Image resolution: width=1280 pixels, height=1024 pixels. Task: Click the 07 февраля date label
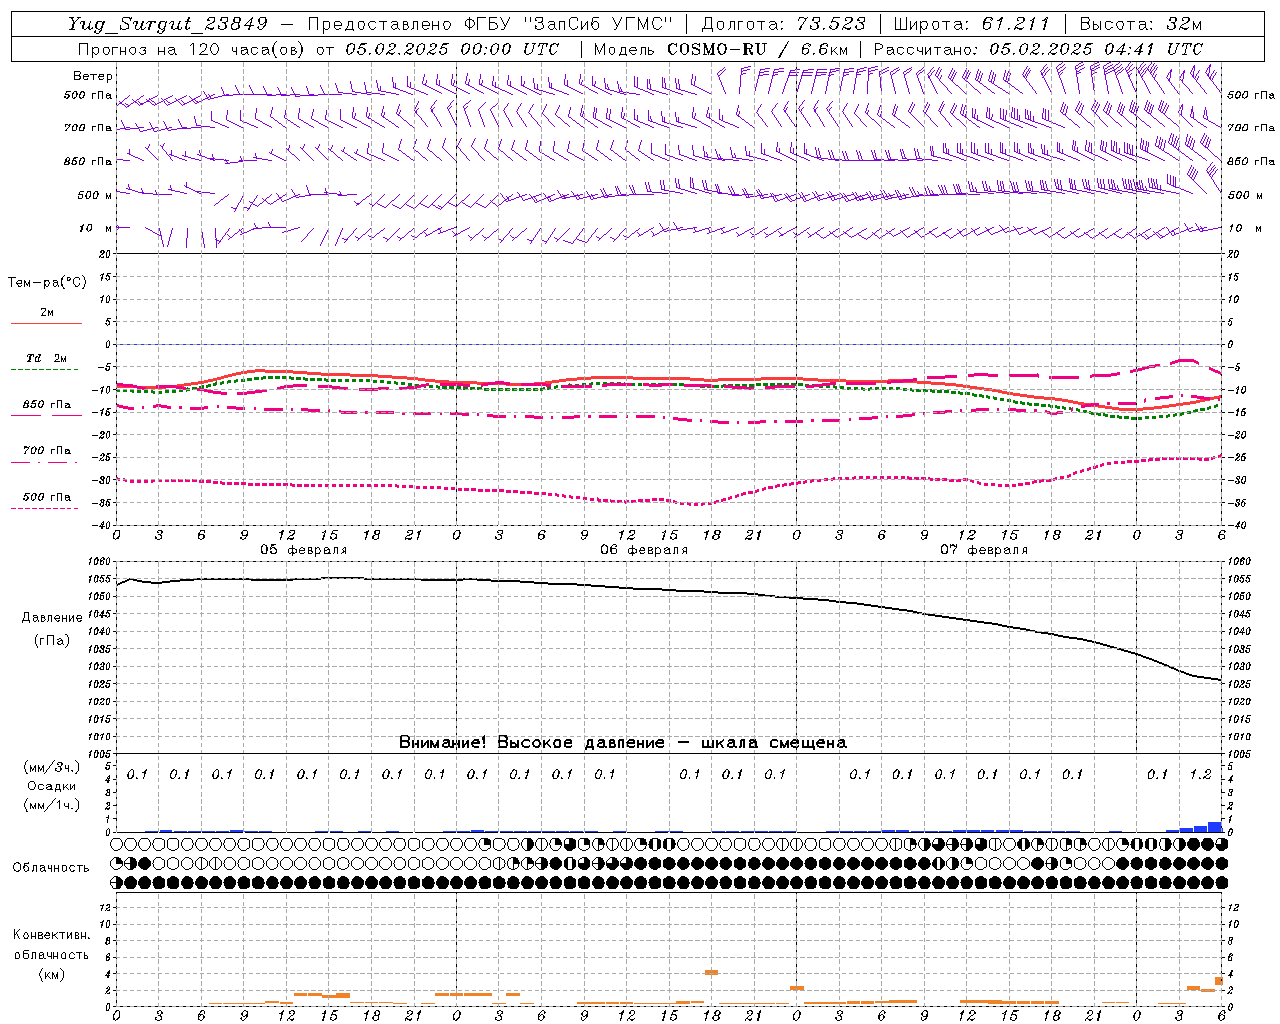tap(984, 550)
